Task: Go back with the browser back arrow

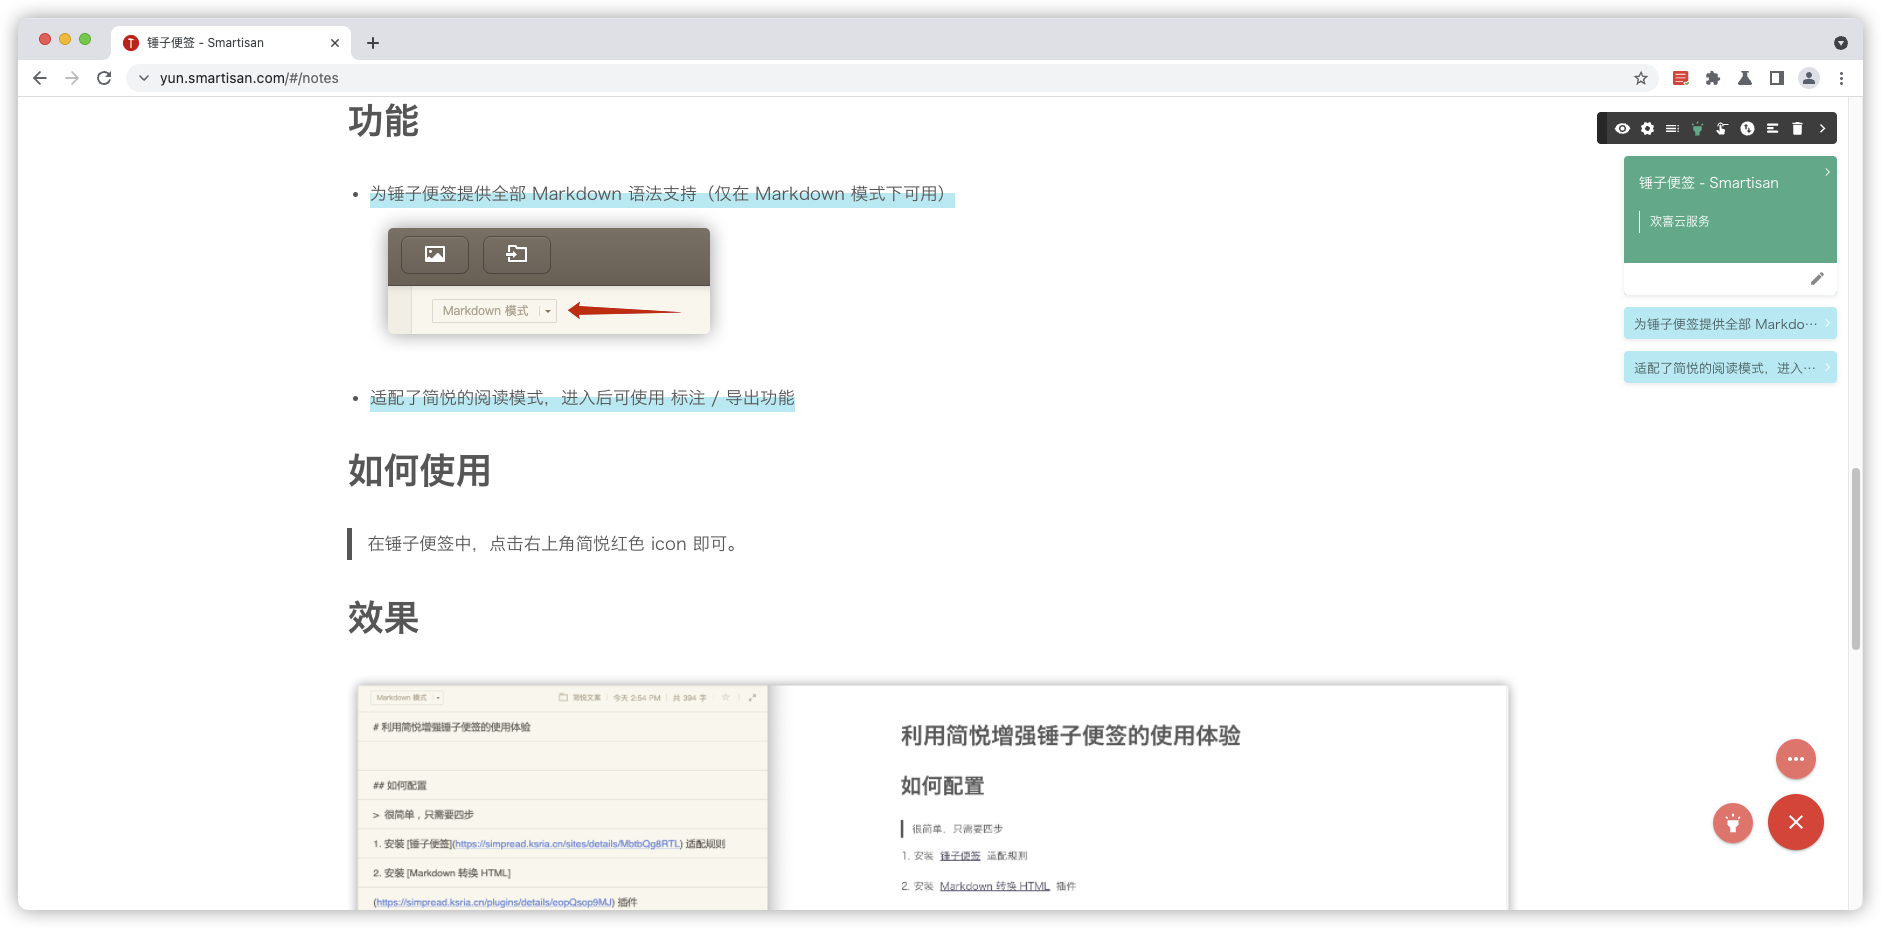Action: (x=40, y=78)
